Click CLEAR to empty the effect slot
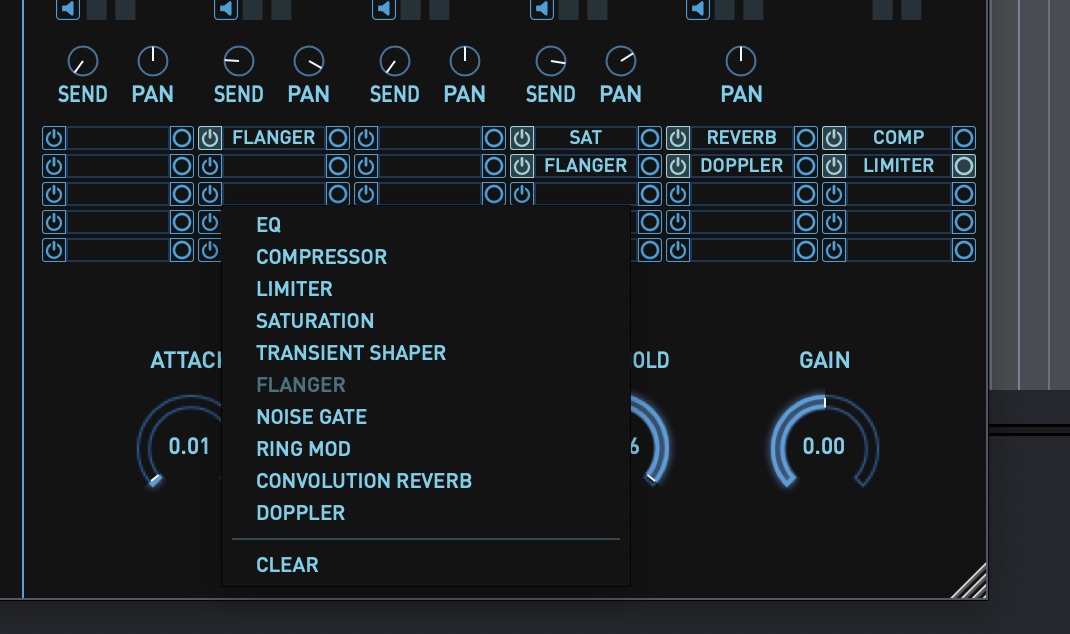Screen dimensions: 1070x634 click(x=287, y=565)
